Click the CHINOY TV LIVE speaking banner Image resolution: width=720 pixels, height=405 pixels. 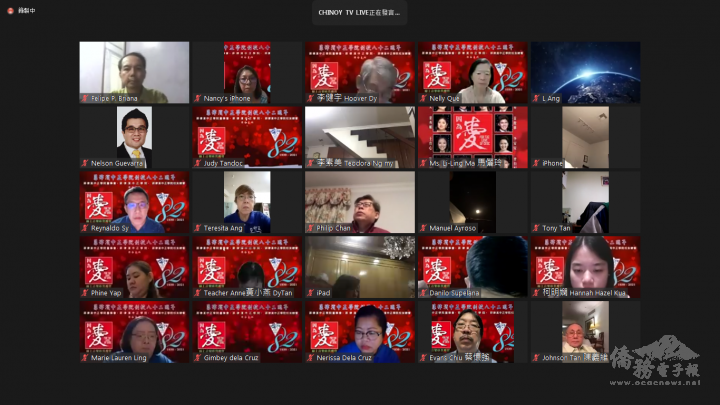(359, 13)
